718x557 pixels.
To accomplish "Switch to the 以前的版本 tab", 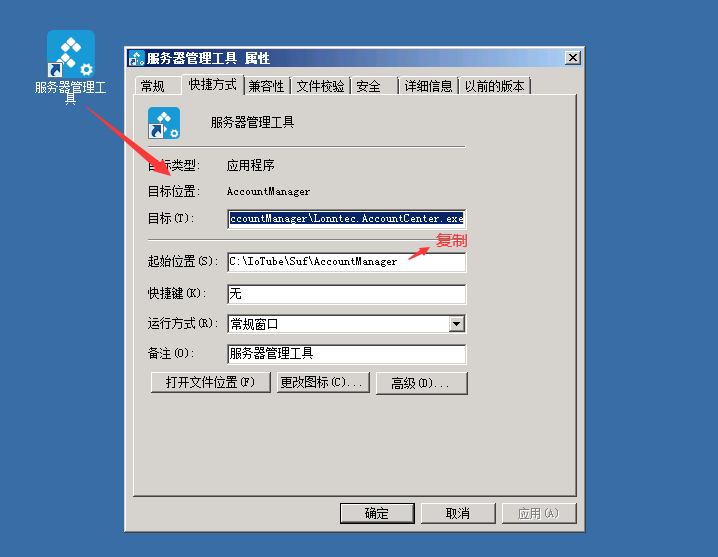I will 495,86.
